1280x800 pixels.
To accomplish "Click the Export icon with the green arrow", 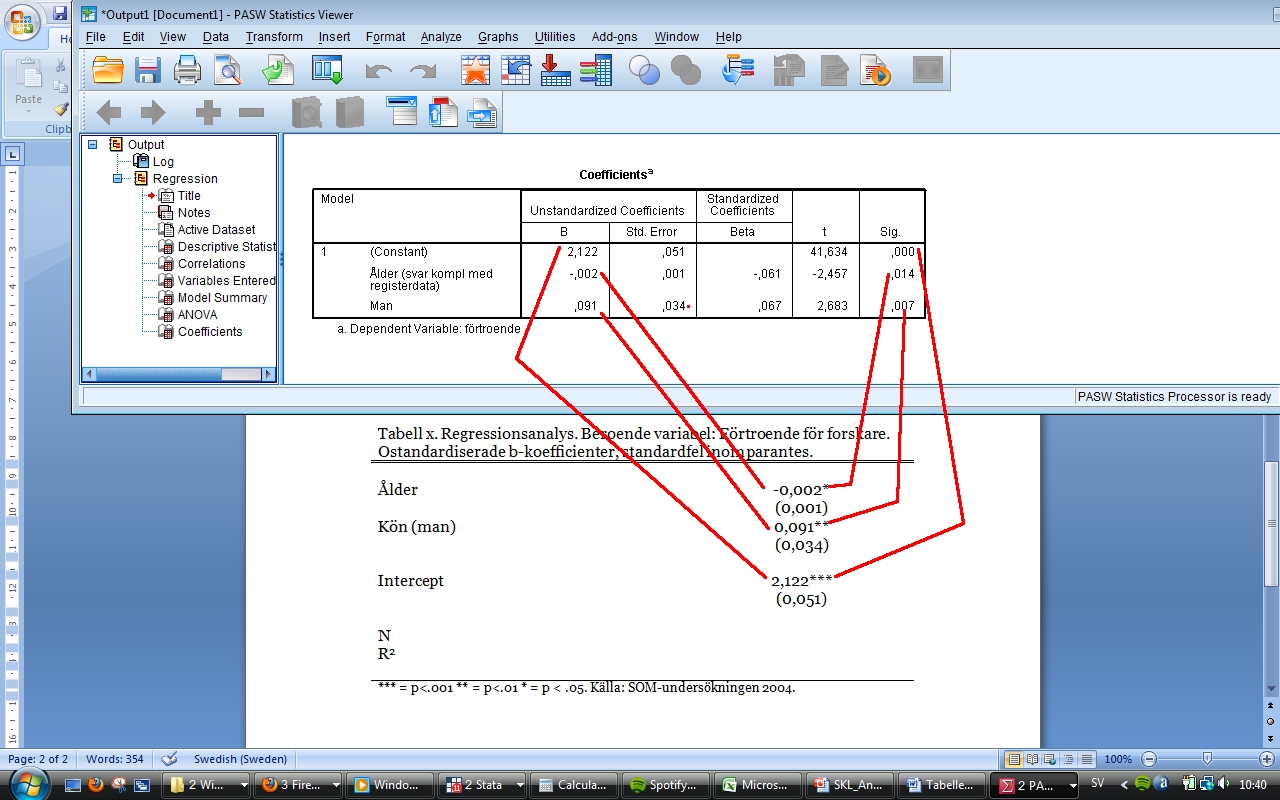I will tap(278, 71).
